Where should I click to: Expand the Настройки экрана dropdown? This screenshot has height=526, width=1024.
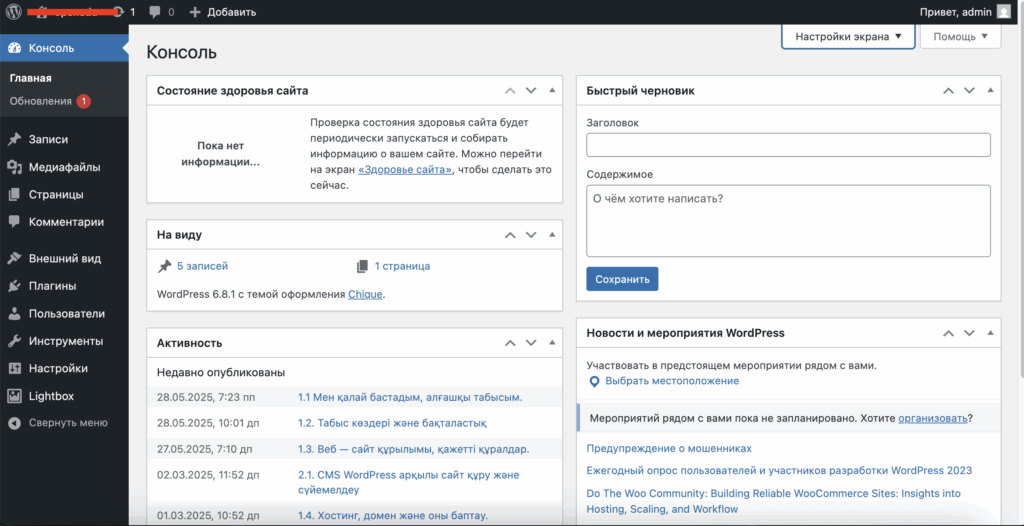coord(848,37)
